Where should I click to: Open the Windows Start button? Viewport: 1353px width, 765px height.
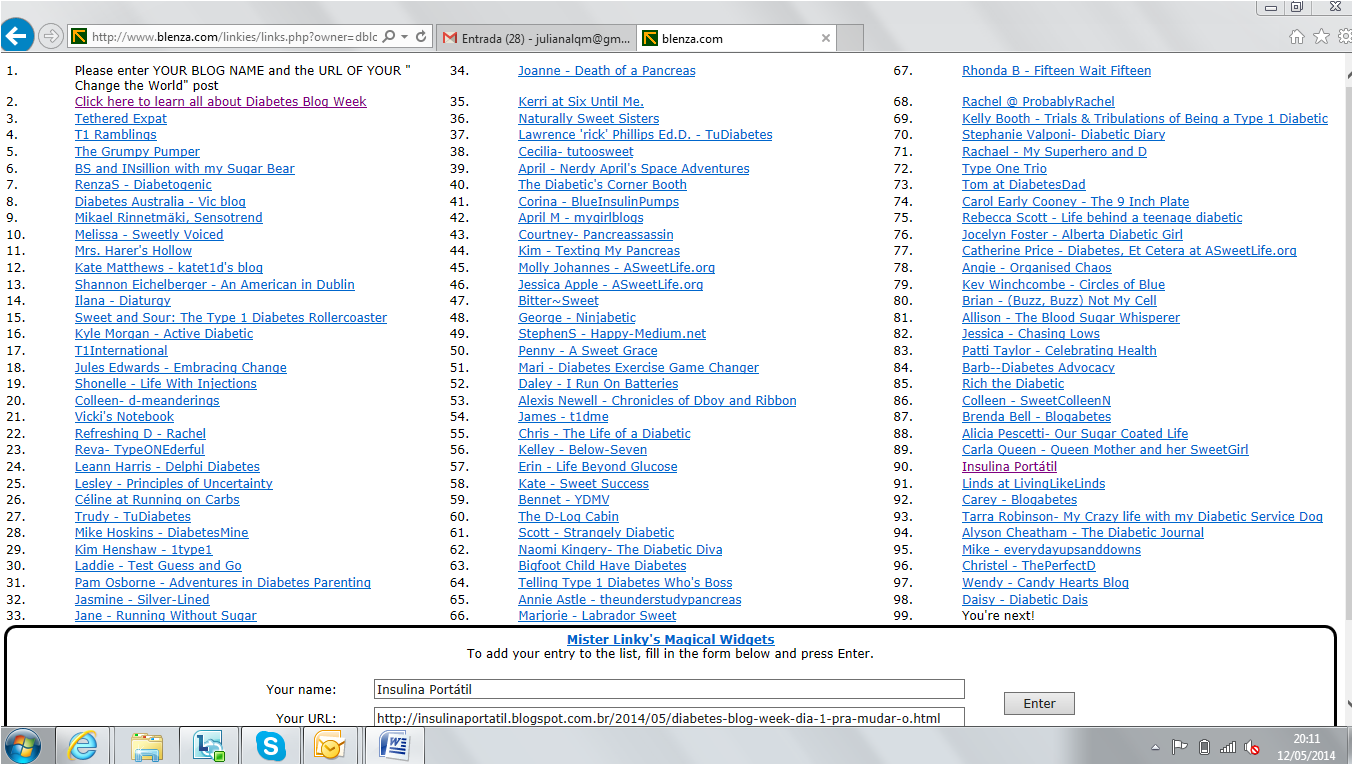coord(22,746)
